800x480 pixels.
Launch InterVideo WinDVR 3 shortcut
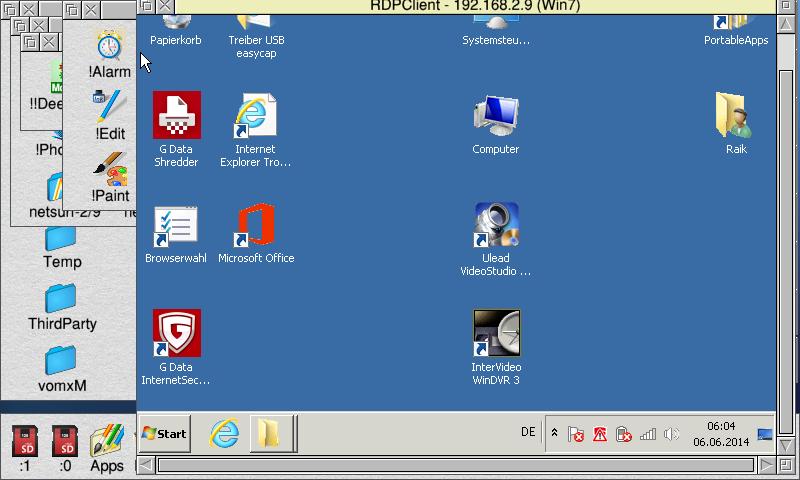(x=496, y=347)
